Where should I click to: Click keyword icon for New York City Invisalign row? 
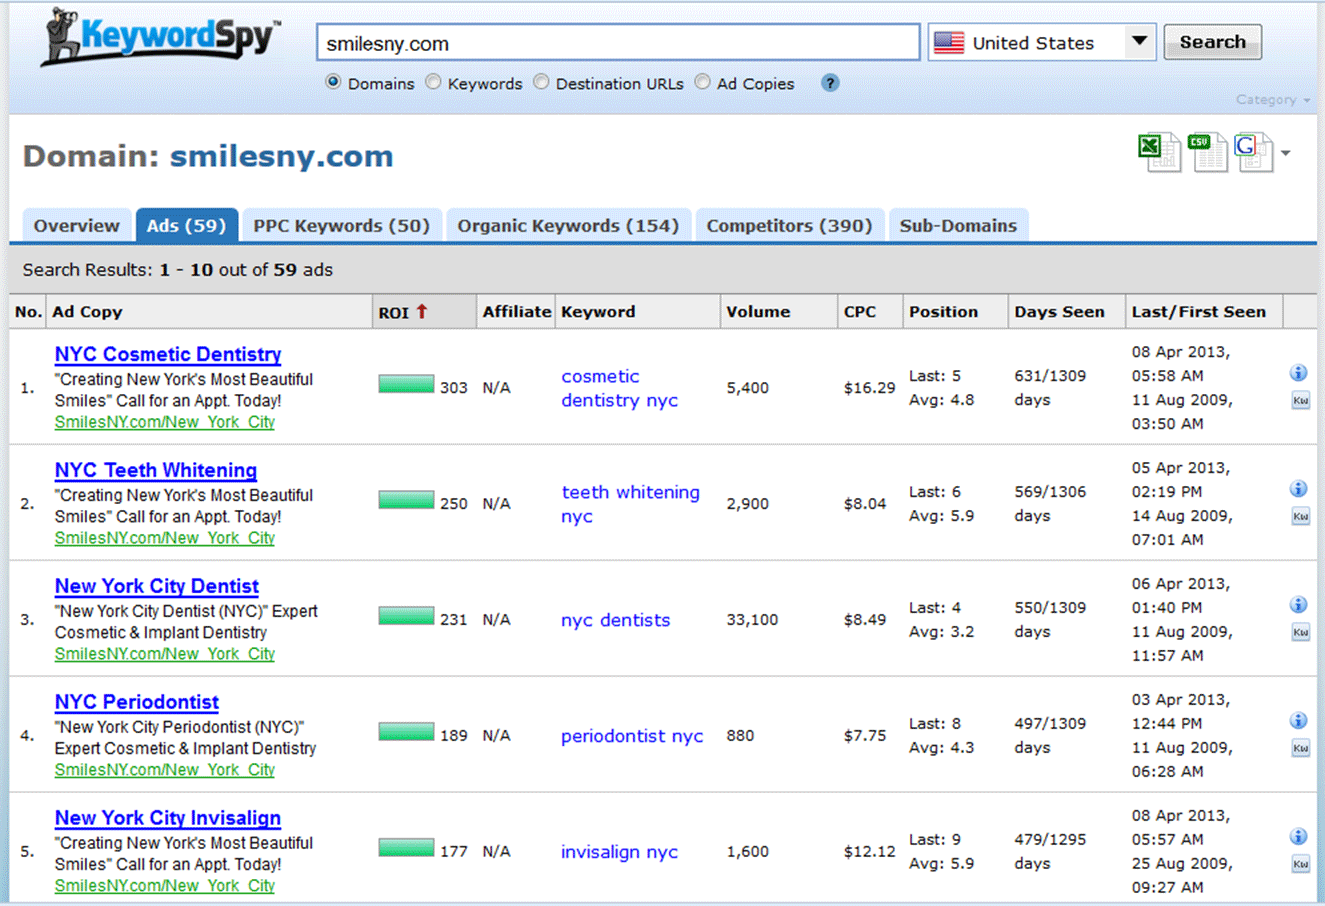tap(1300, 864)
